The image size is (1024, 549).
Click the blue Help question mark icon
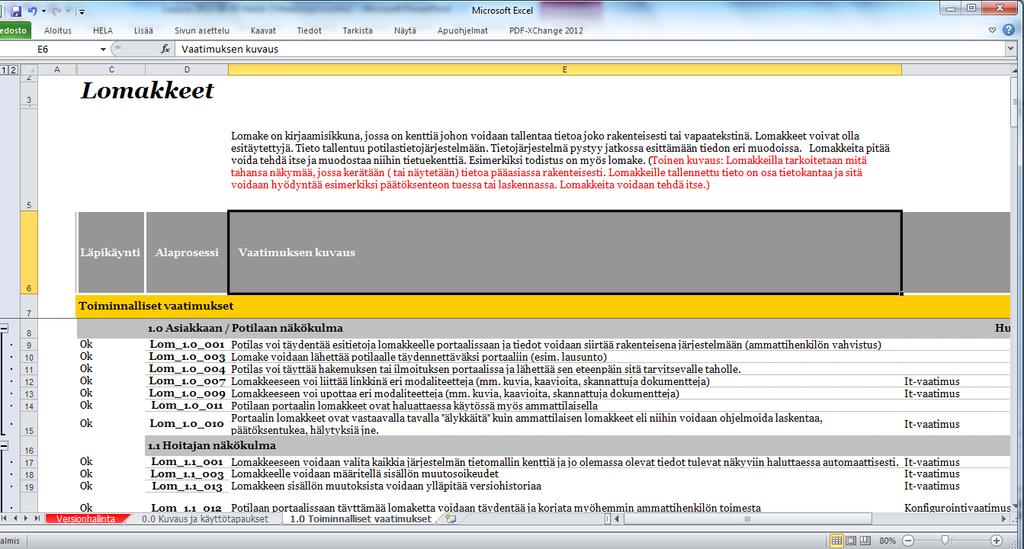point(1009,30)
